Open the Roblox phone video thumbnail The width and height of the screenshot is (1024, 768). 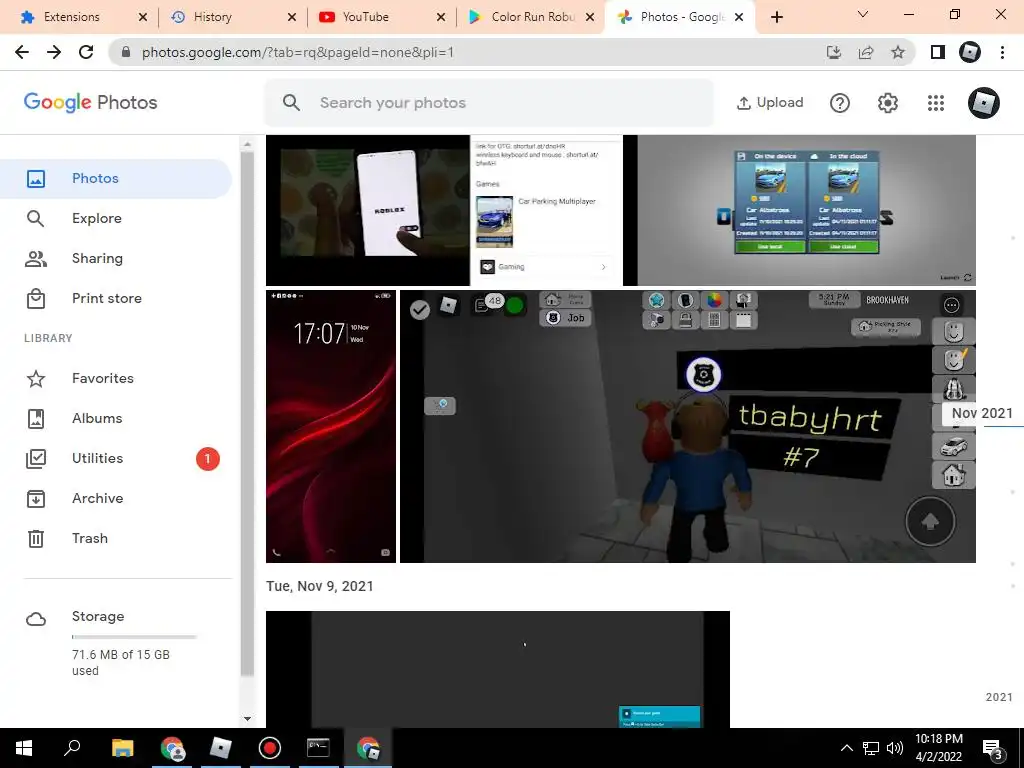point(368,210)
